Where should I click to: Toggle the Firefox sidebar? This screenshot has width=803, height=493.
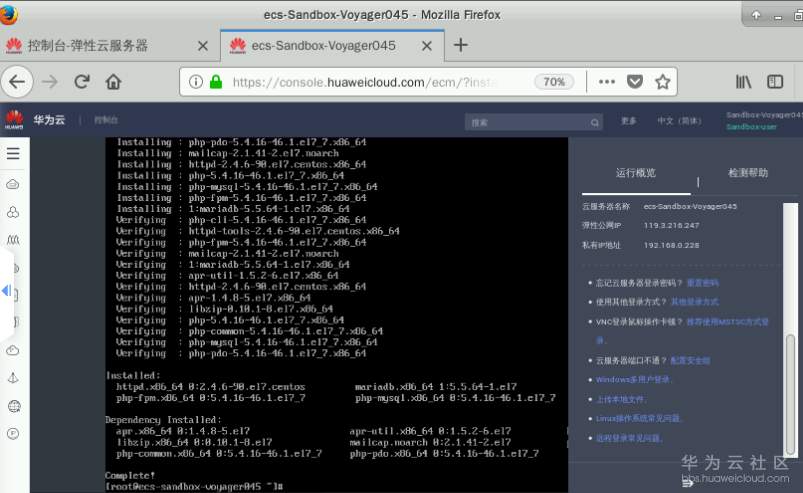(775, 82)
